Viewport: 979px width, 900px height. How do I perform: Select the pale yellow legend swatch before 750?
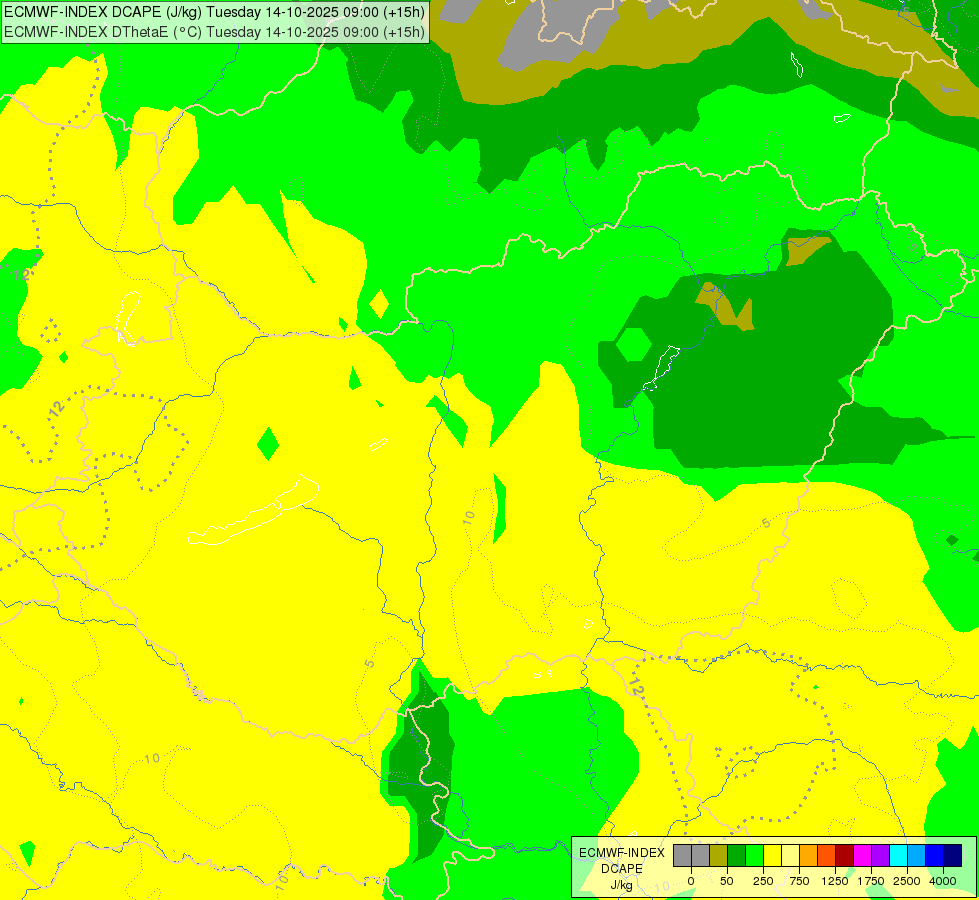[x=790, y=855]
